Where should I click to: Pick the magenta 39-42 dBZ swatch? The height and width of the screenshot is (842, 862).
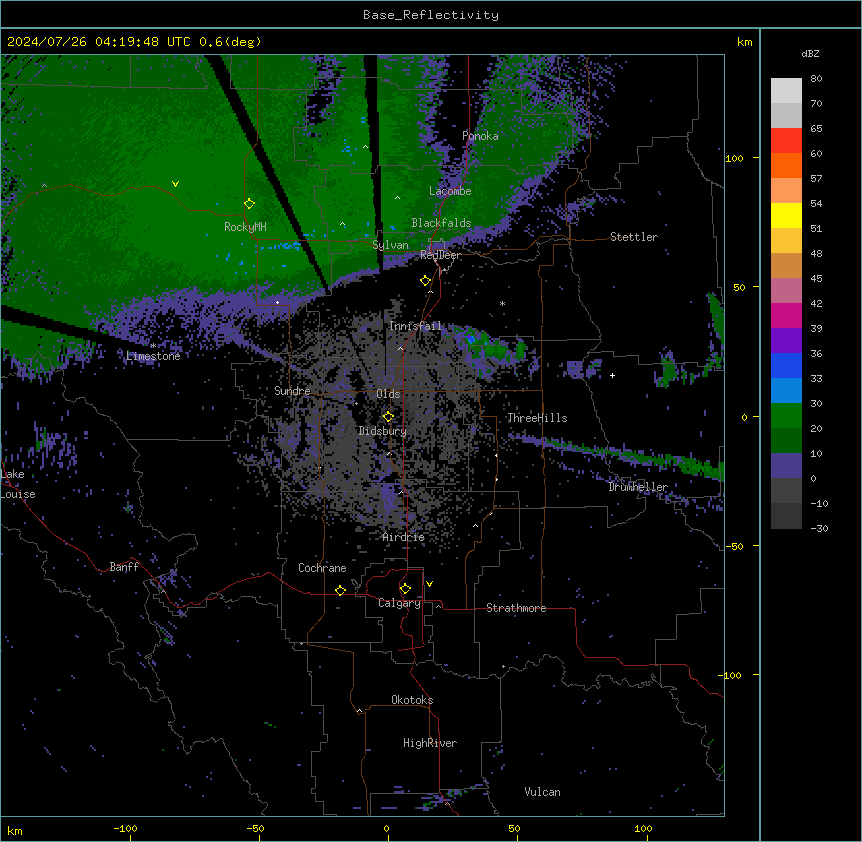(x=786, y=315)
